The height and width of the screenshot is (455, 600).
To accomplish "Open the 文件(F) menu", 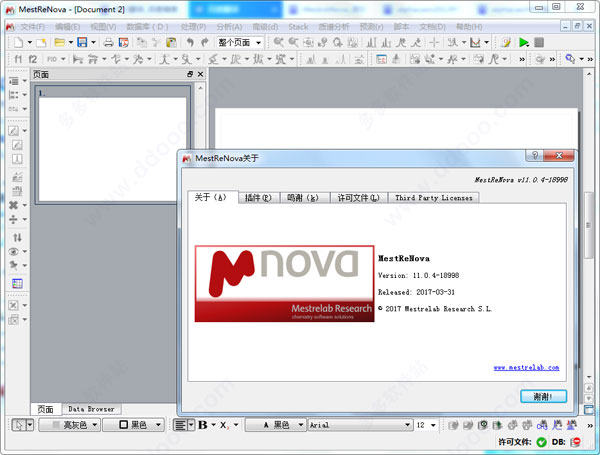I will click(33, 27).
